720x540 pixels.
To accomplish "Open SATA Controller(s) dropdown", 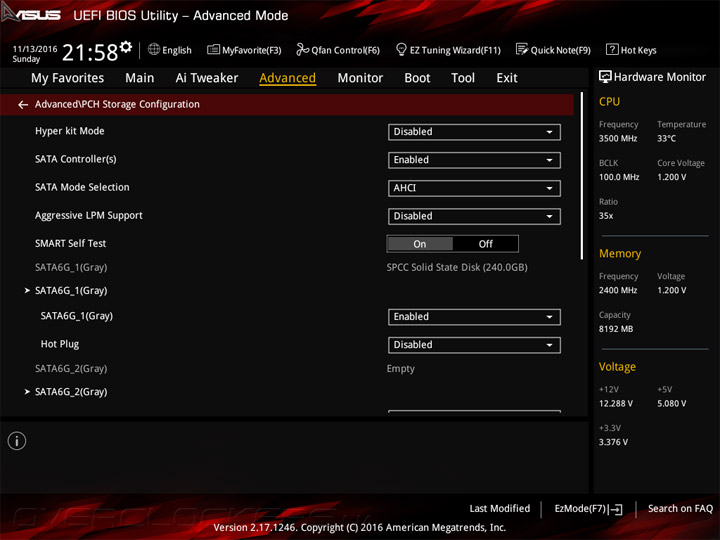I will click(x=474, y=160).
